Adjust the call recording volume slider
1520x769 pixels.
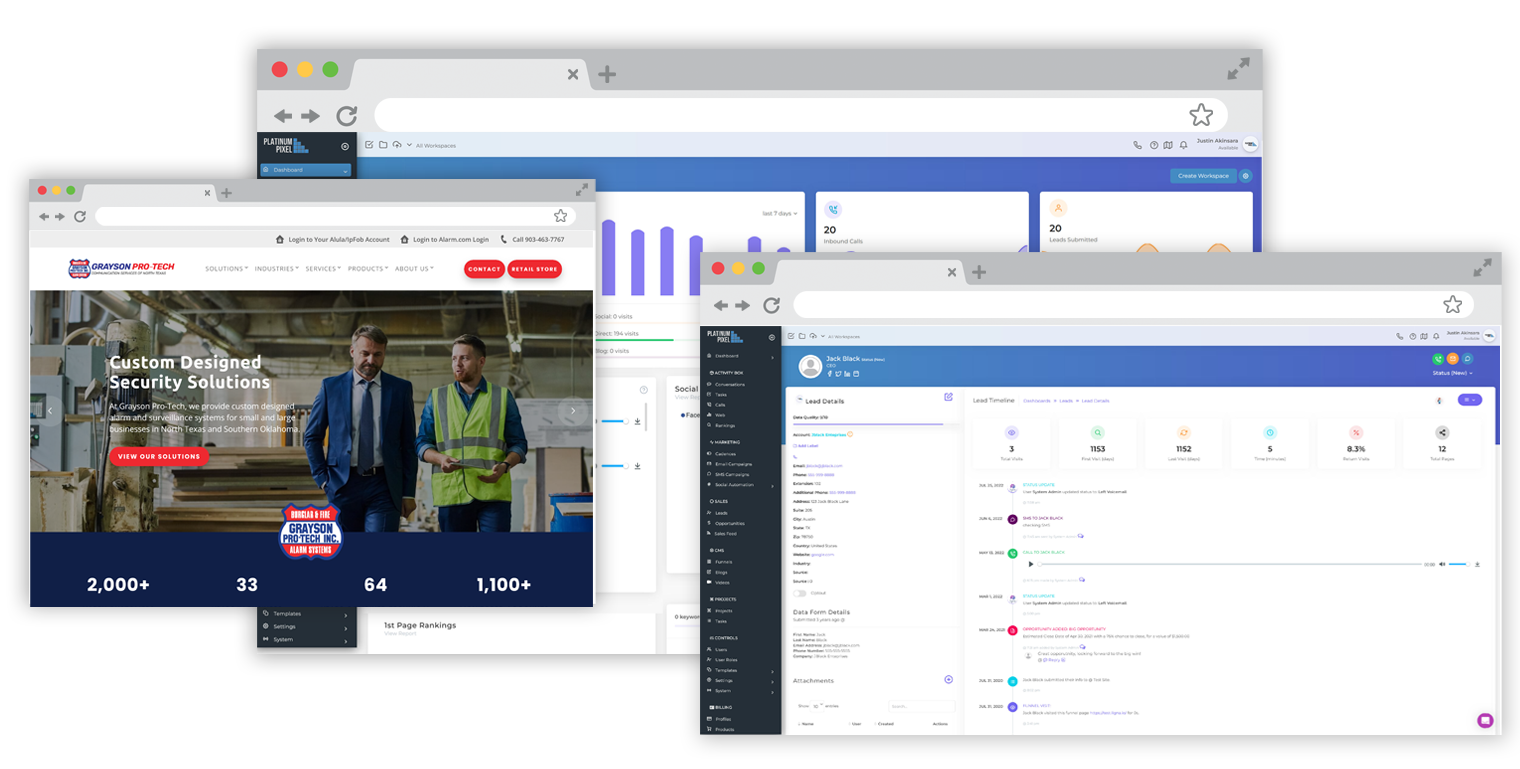pos(1460,564)
